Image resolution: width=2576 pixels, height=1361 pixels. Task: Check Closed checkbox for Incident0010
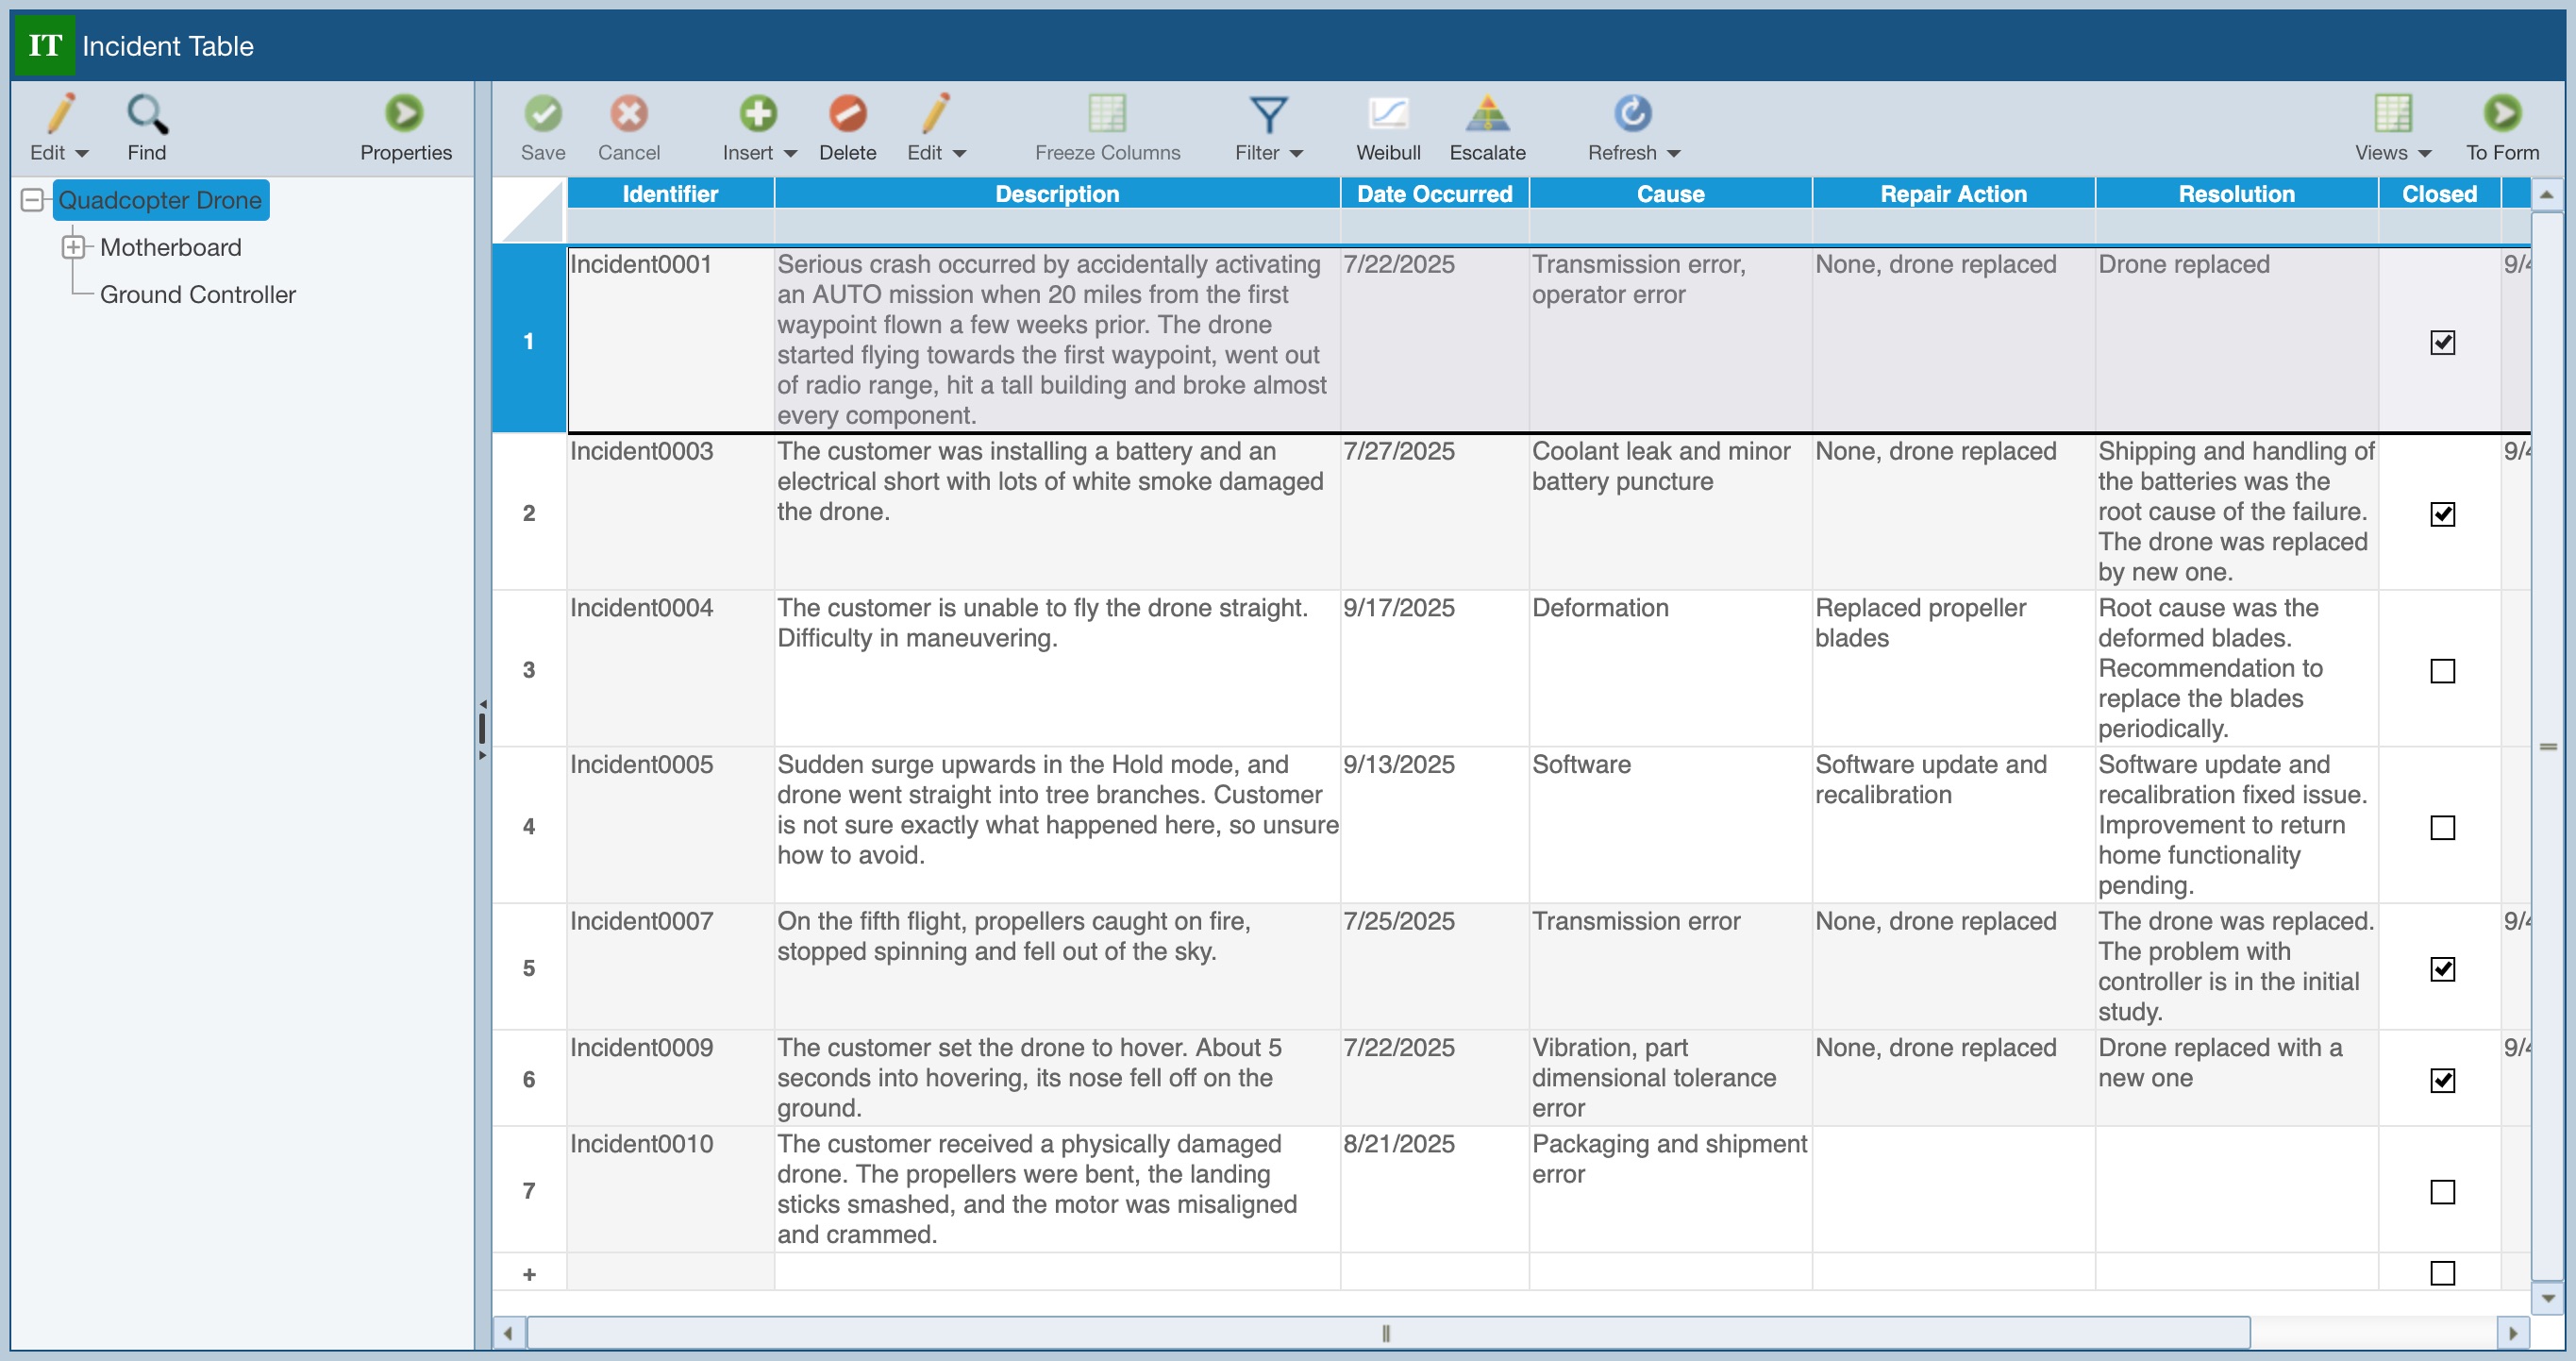tap(2441, 1192)
